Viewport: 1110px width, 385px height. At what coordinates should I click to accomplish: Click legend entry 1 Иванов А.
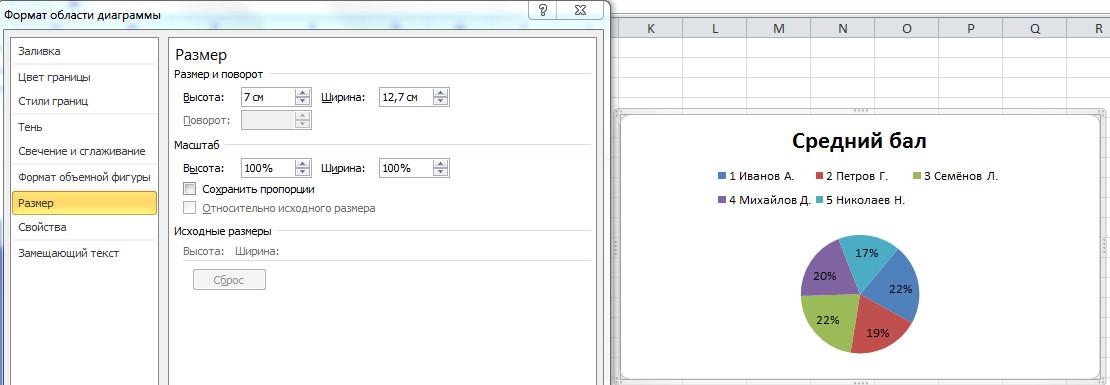click(x=756, y=176)
